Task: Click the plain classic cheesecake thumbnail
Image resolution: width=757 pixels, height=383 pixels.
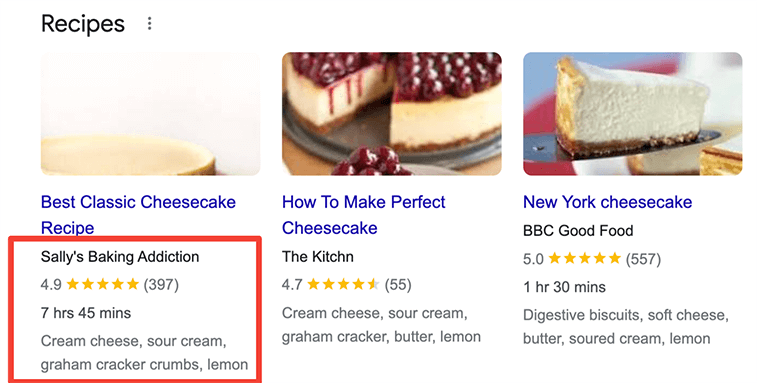Action: point(151,114)
